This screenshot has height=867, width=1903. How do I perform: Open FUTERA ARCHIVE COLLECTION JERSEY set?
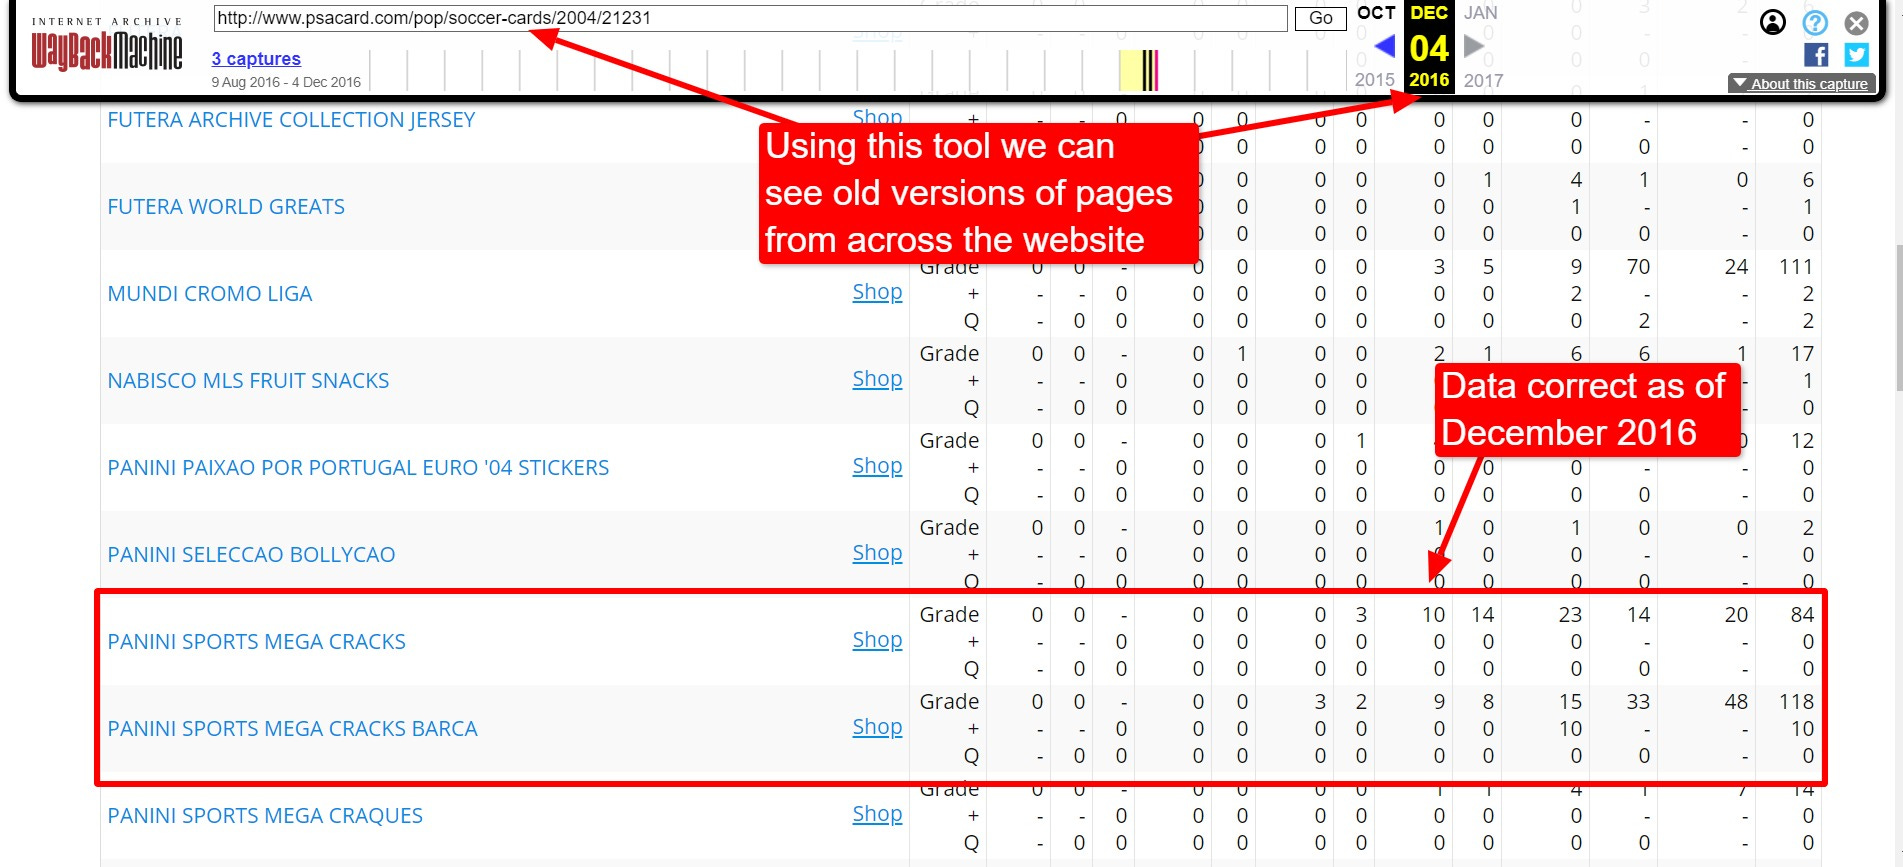pos(291,120)
